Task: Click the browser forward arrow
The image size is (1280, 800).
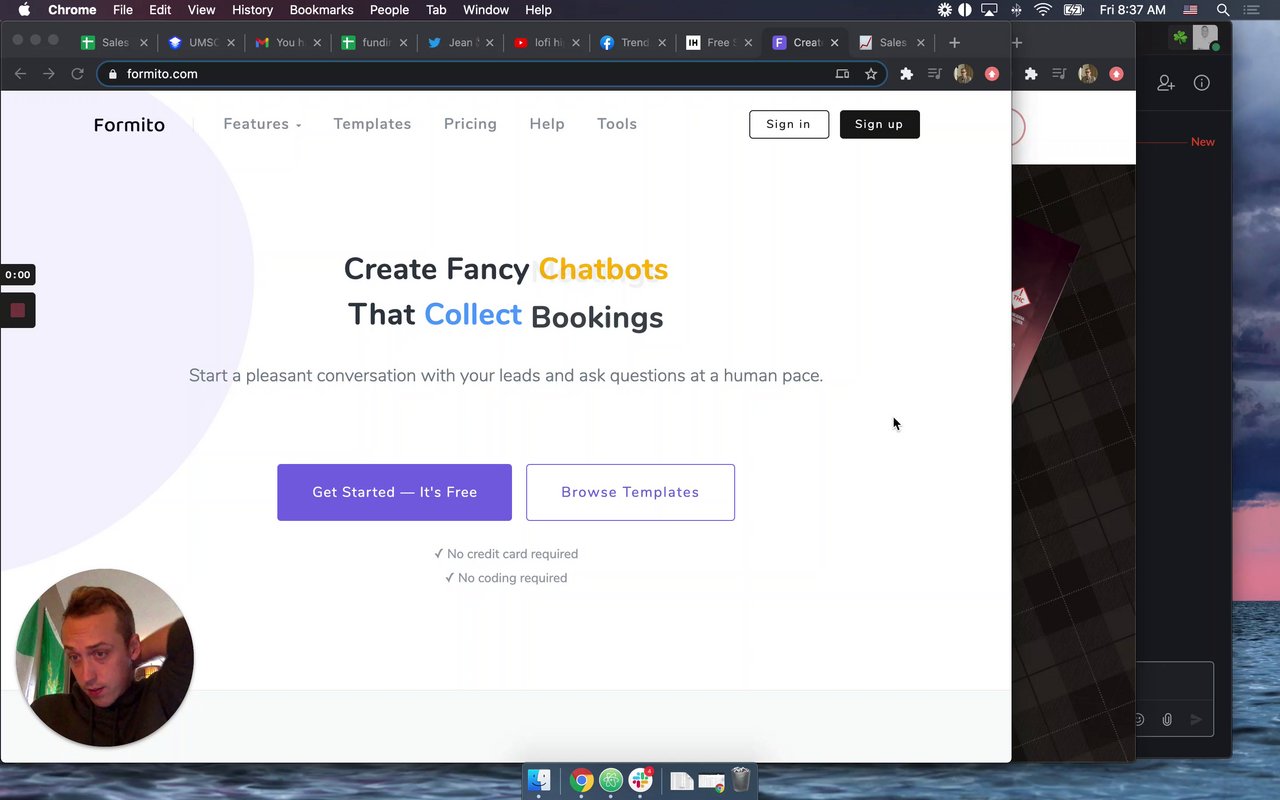Action: pyautogui.click(x=48, y=74)
